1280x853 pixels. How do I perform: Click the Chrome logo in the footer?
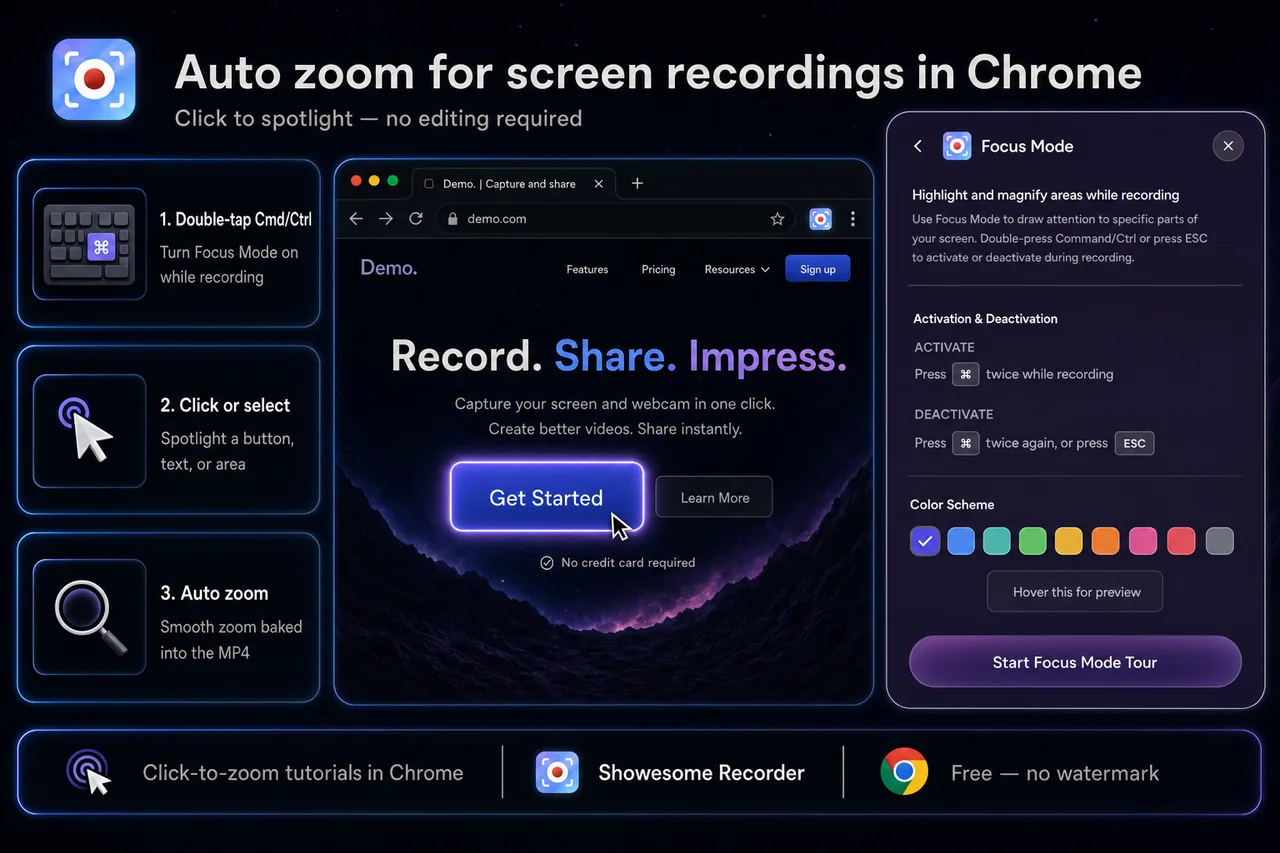tap(904, 772)
